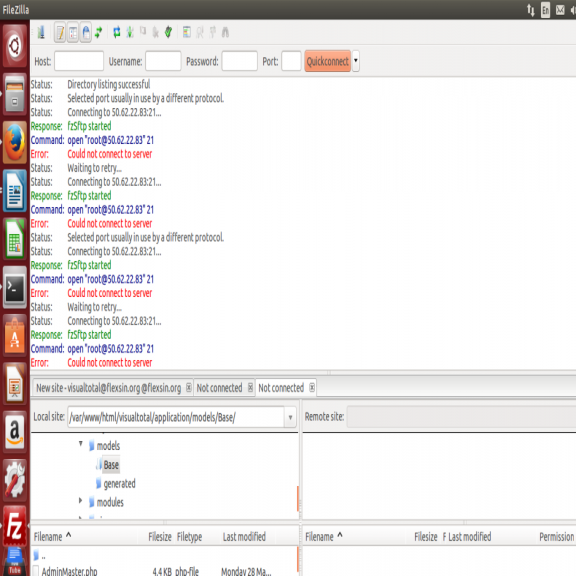Select the modules folder in local tree
Screen dimensions: 576x576
110,502
